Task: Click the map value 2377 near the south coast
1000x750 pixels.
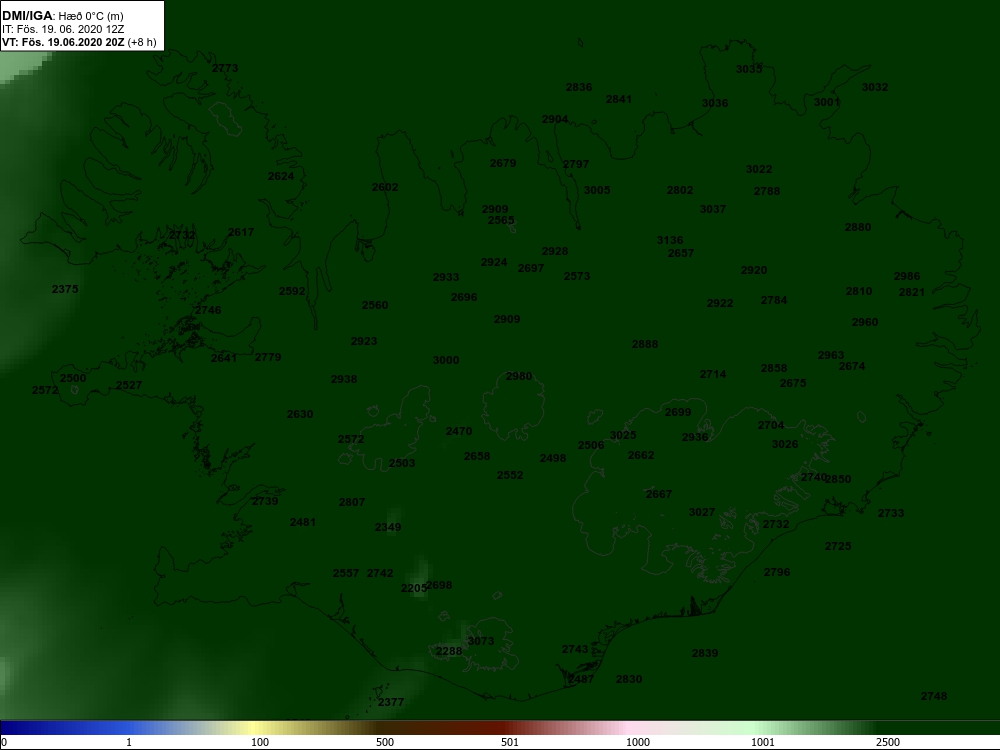Action: (x=391, y=702)
